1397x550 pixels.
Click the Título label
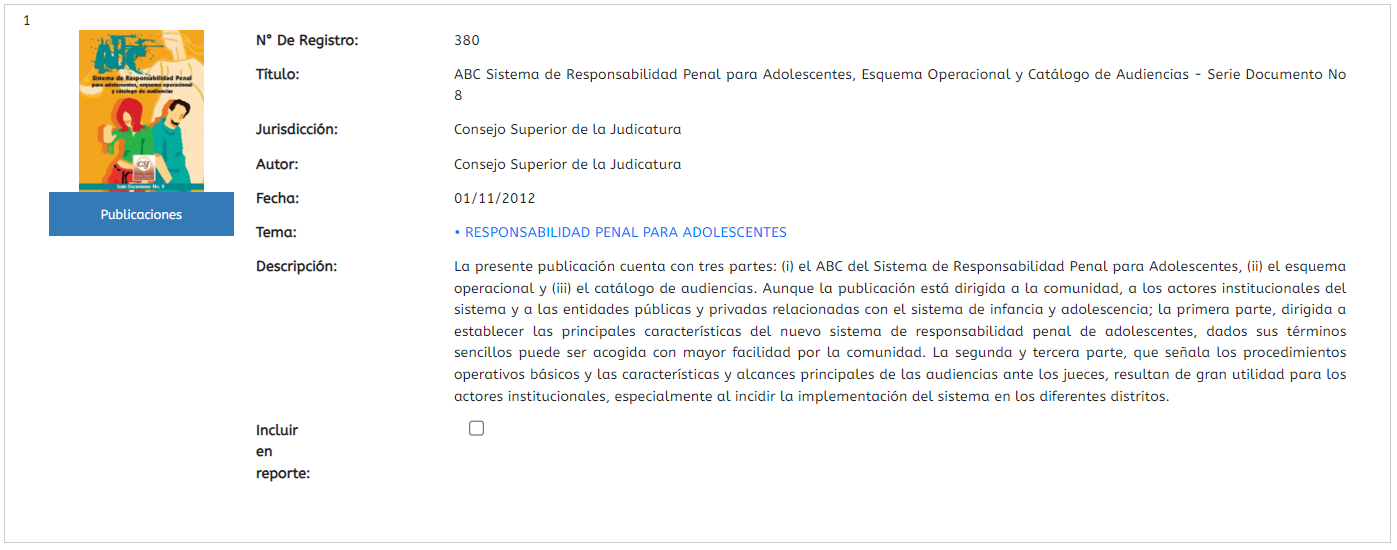coord(278,74)
